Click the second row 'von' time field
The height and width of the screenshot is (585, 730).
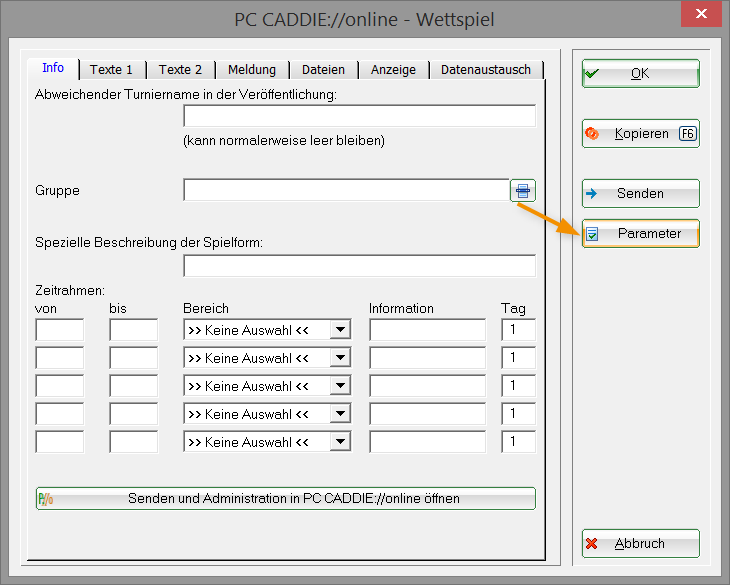coord(60,358)
